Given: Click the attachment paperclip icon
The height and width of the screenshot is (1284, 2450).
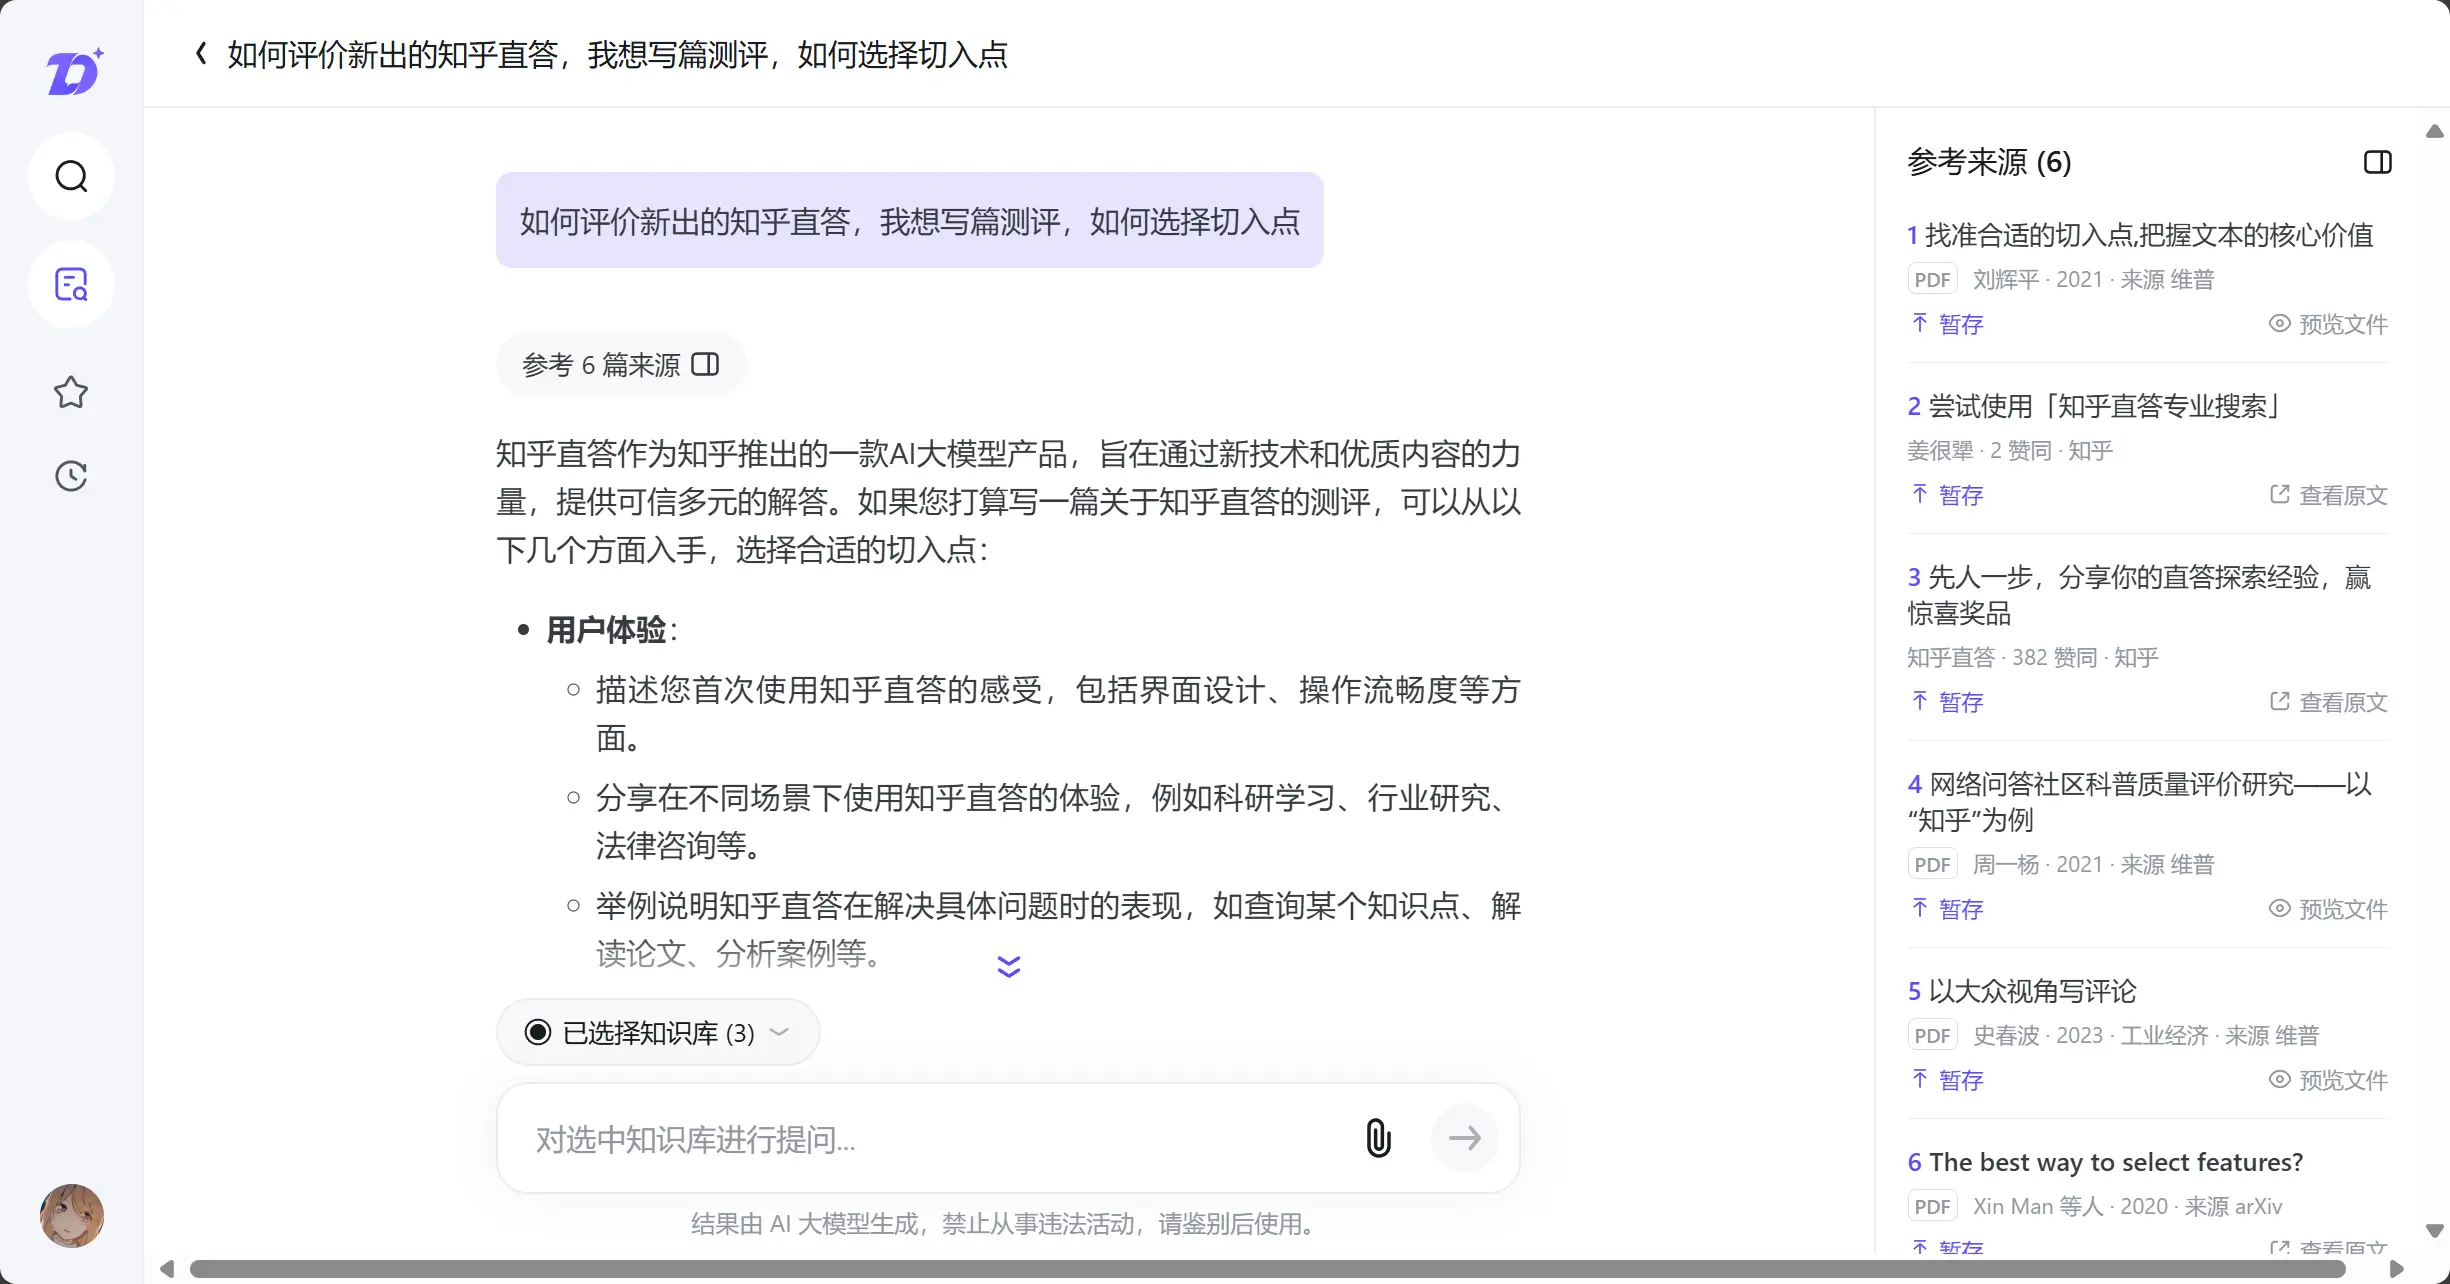Looking at the screenshot, I should point(1378,1138).
